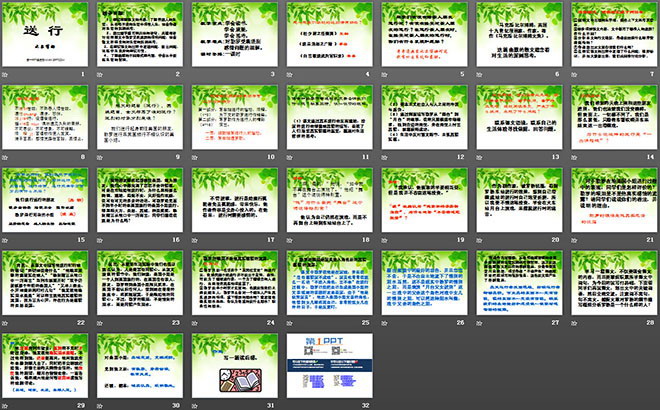The image size is (660, 410).
Task: Click the animation star icon below slide 22
Action: 5,323
